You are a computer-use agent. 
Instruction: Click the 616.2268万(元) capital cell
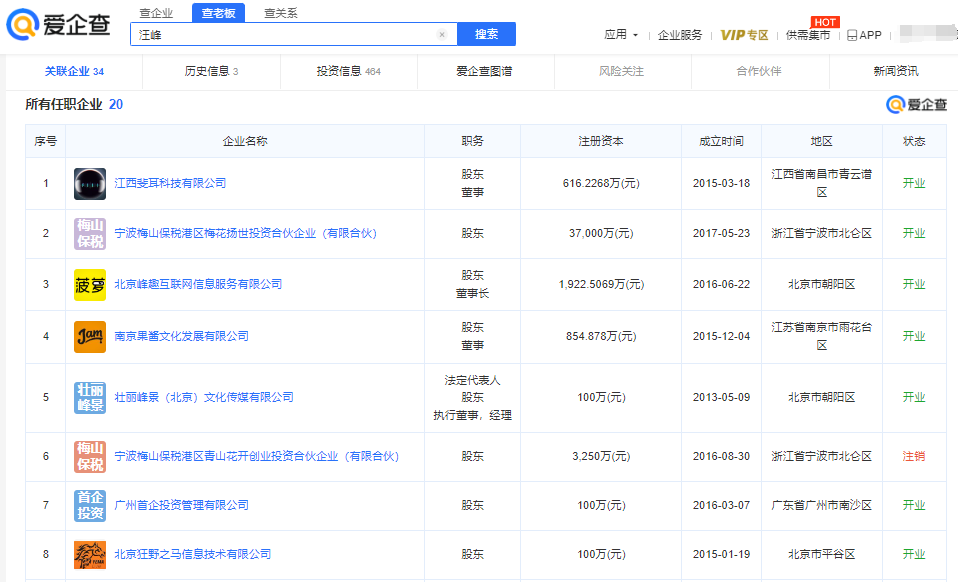coord(601,183)
